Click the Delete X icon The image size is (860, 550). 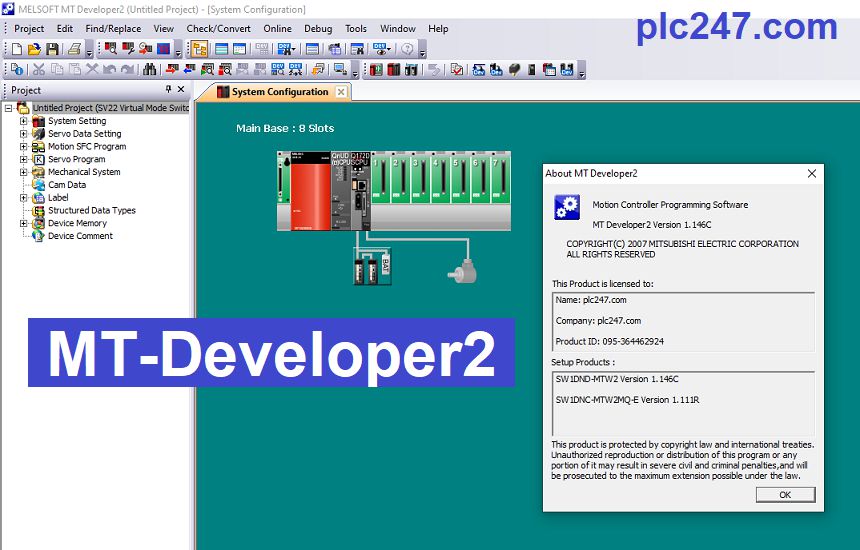(92, 70)
